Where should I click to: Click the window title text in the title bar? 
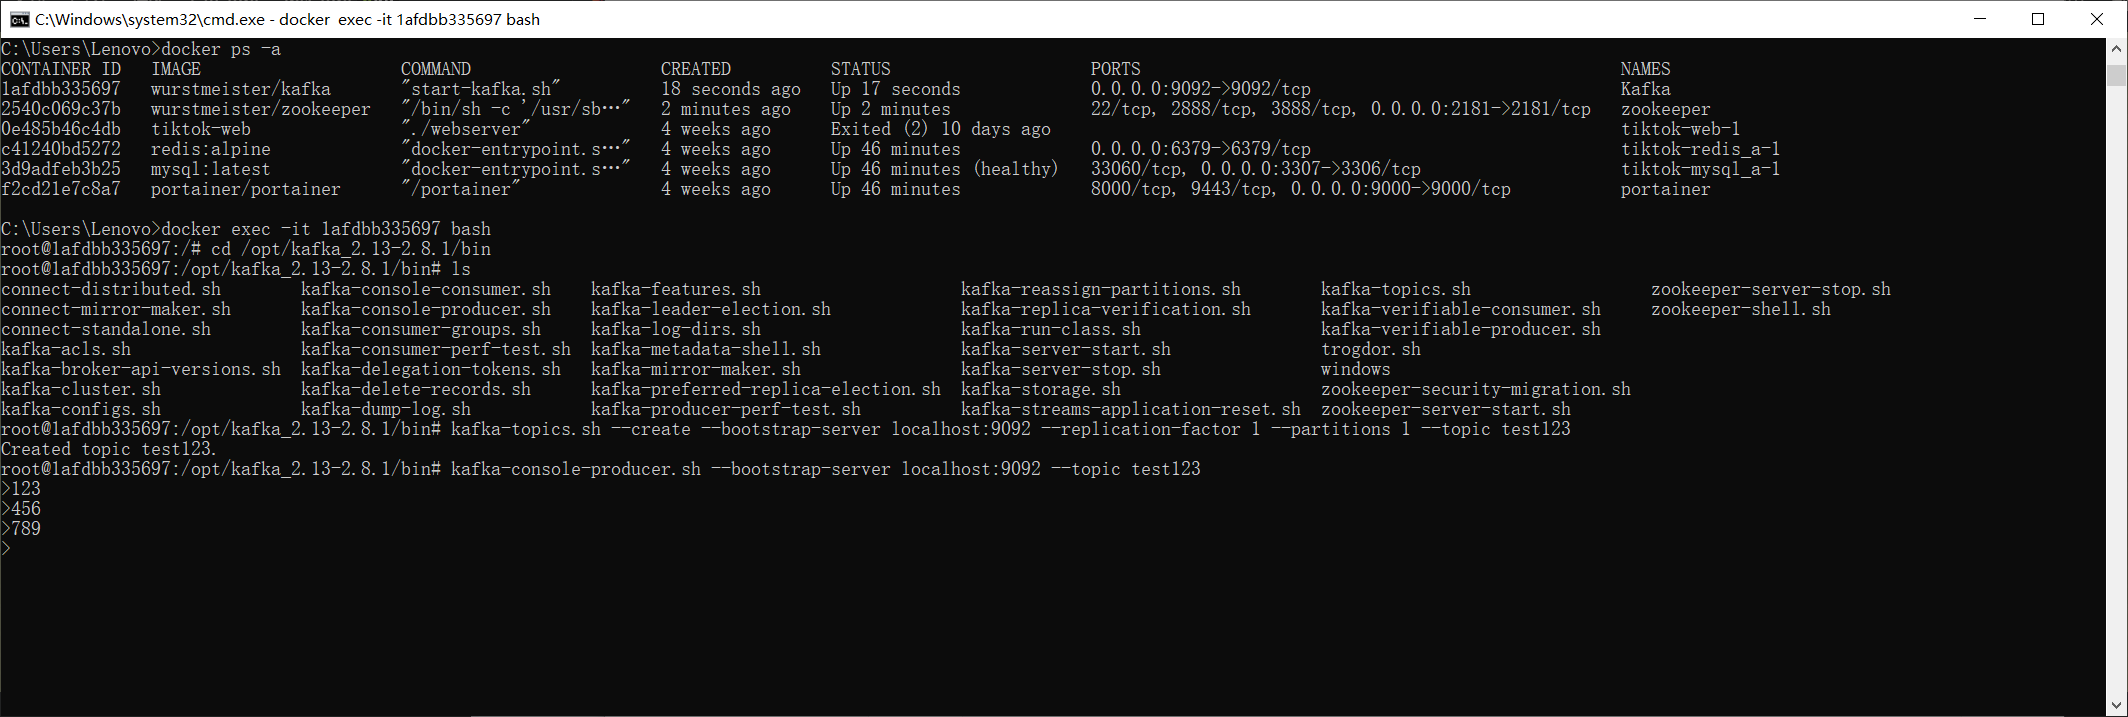(x=287, y=19)
